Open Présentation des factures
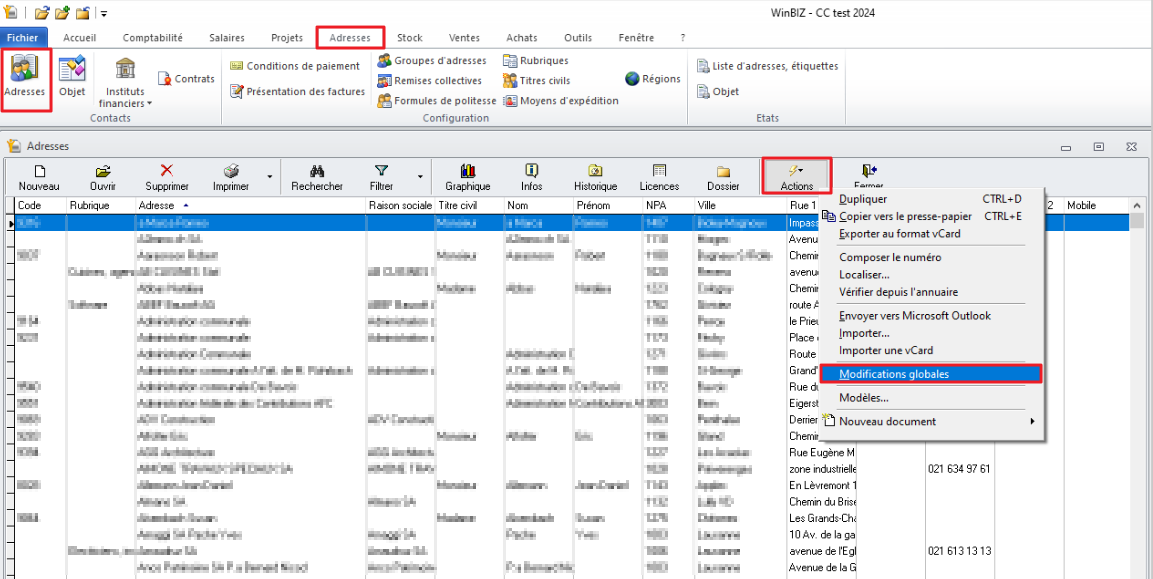This screenshot has height=579, width=1153. 297,91
